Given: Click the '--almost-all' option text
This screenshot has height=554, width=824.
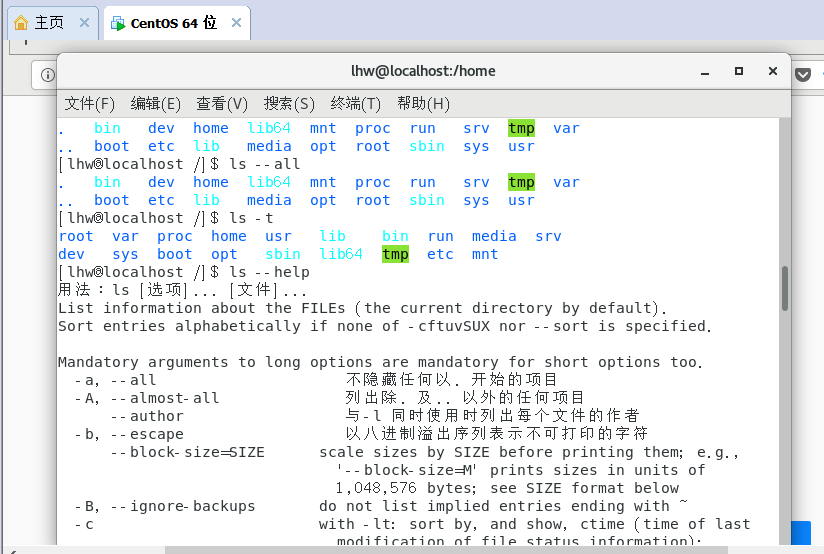Looking at the screenshot, I should 165,398.
